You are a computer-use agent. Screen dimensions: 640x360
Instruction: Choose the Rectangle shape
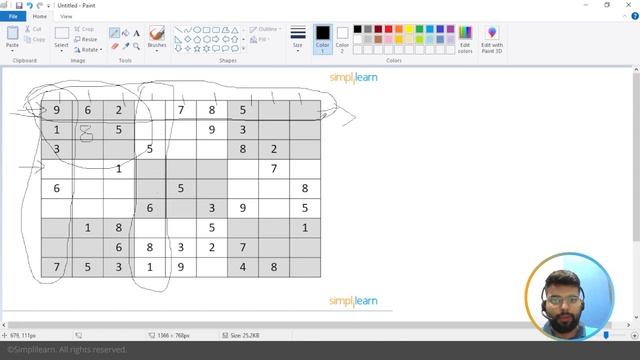207,30
